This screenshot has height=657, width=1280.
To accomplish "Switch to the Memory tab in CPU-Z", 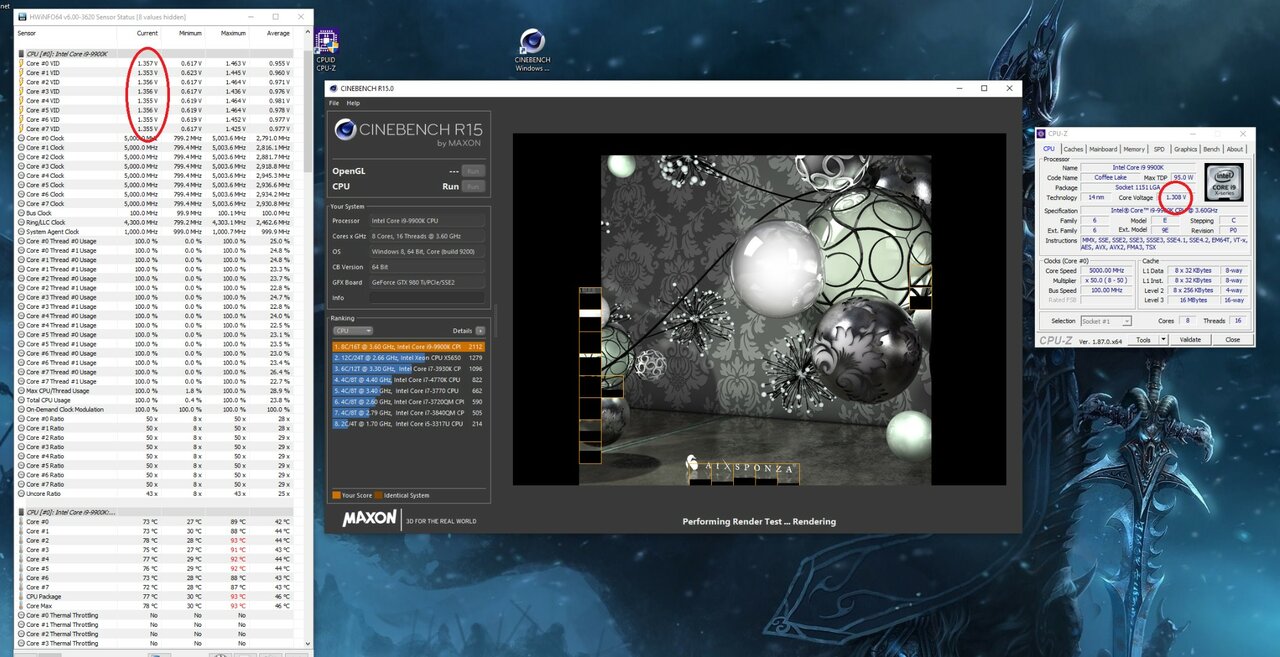I will pos(1134,149).
